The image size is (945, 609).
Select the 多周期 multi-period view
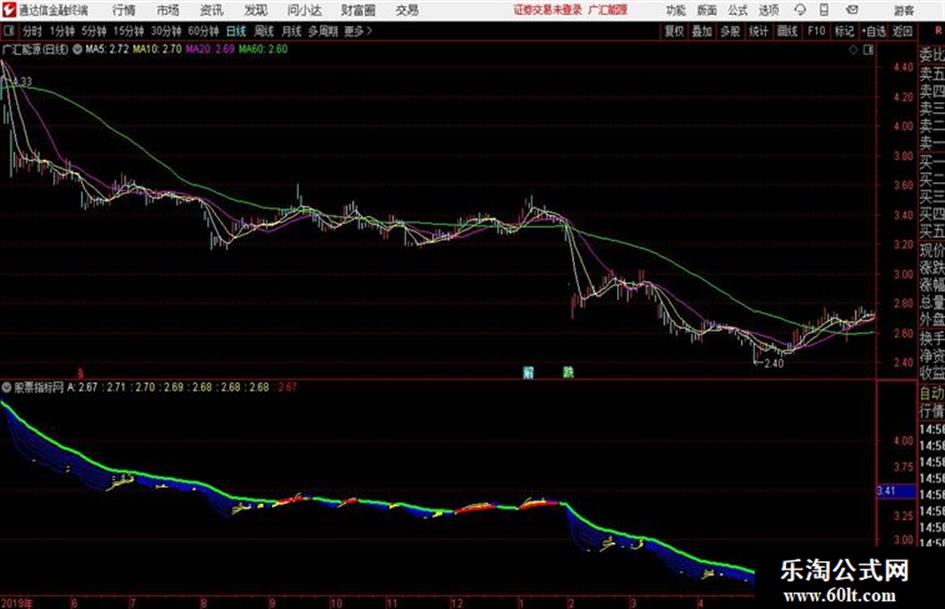(x=322, y=31)
